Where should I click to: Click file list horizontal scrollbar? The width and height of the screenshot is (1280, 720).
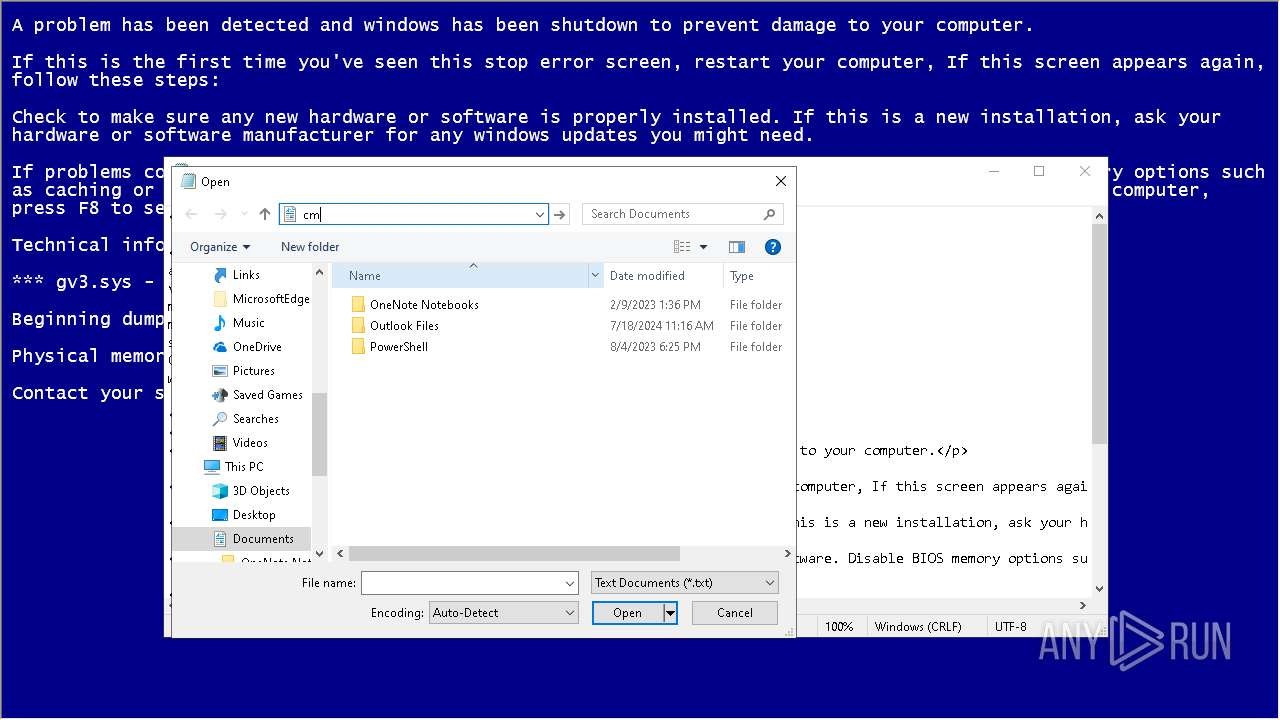pyautogui.click(x=514, y=553)
